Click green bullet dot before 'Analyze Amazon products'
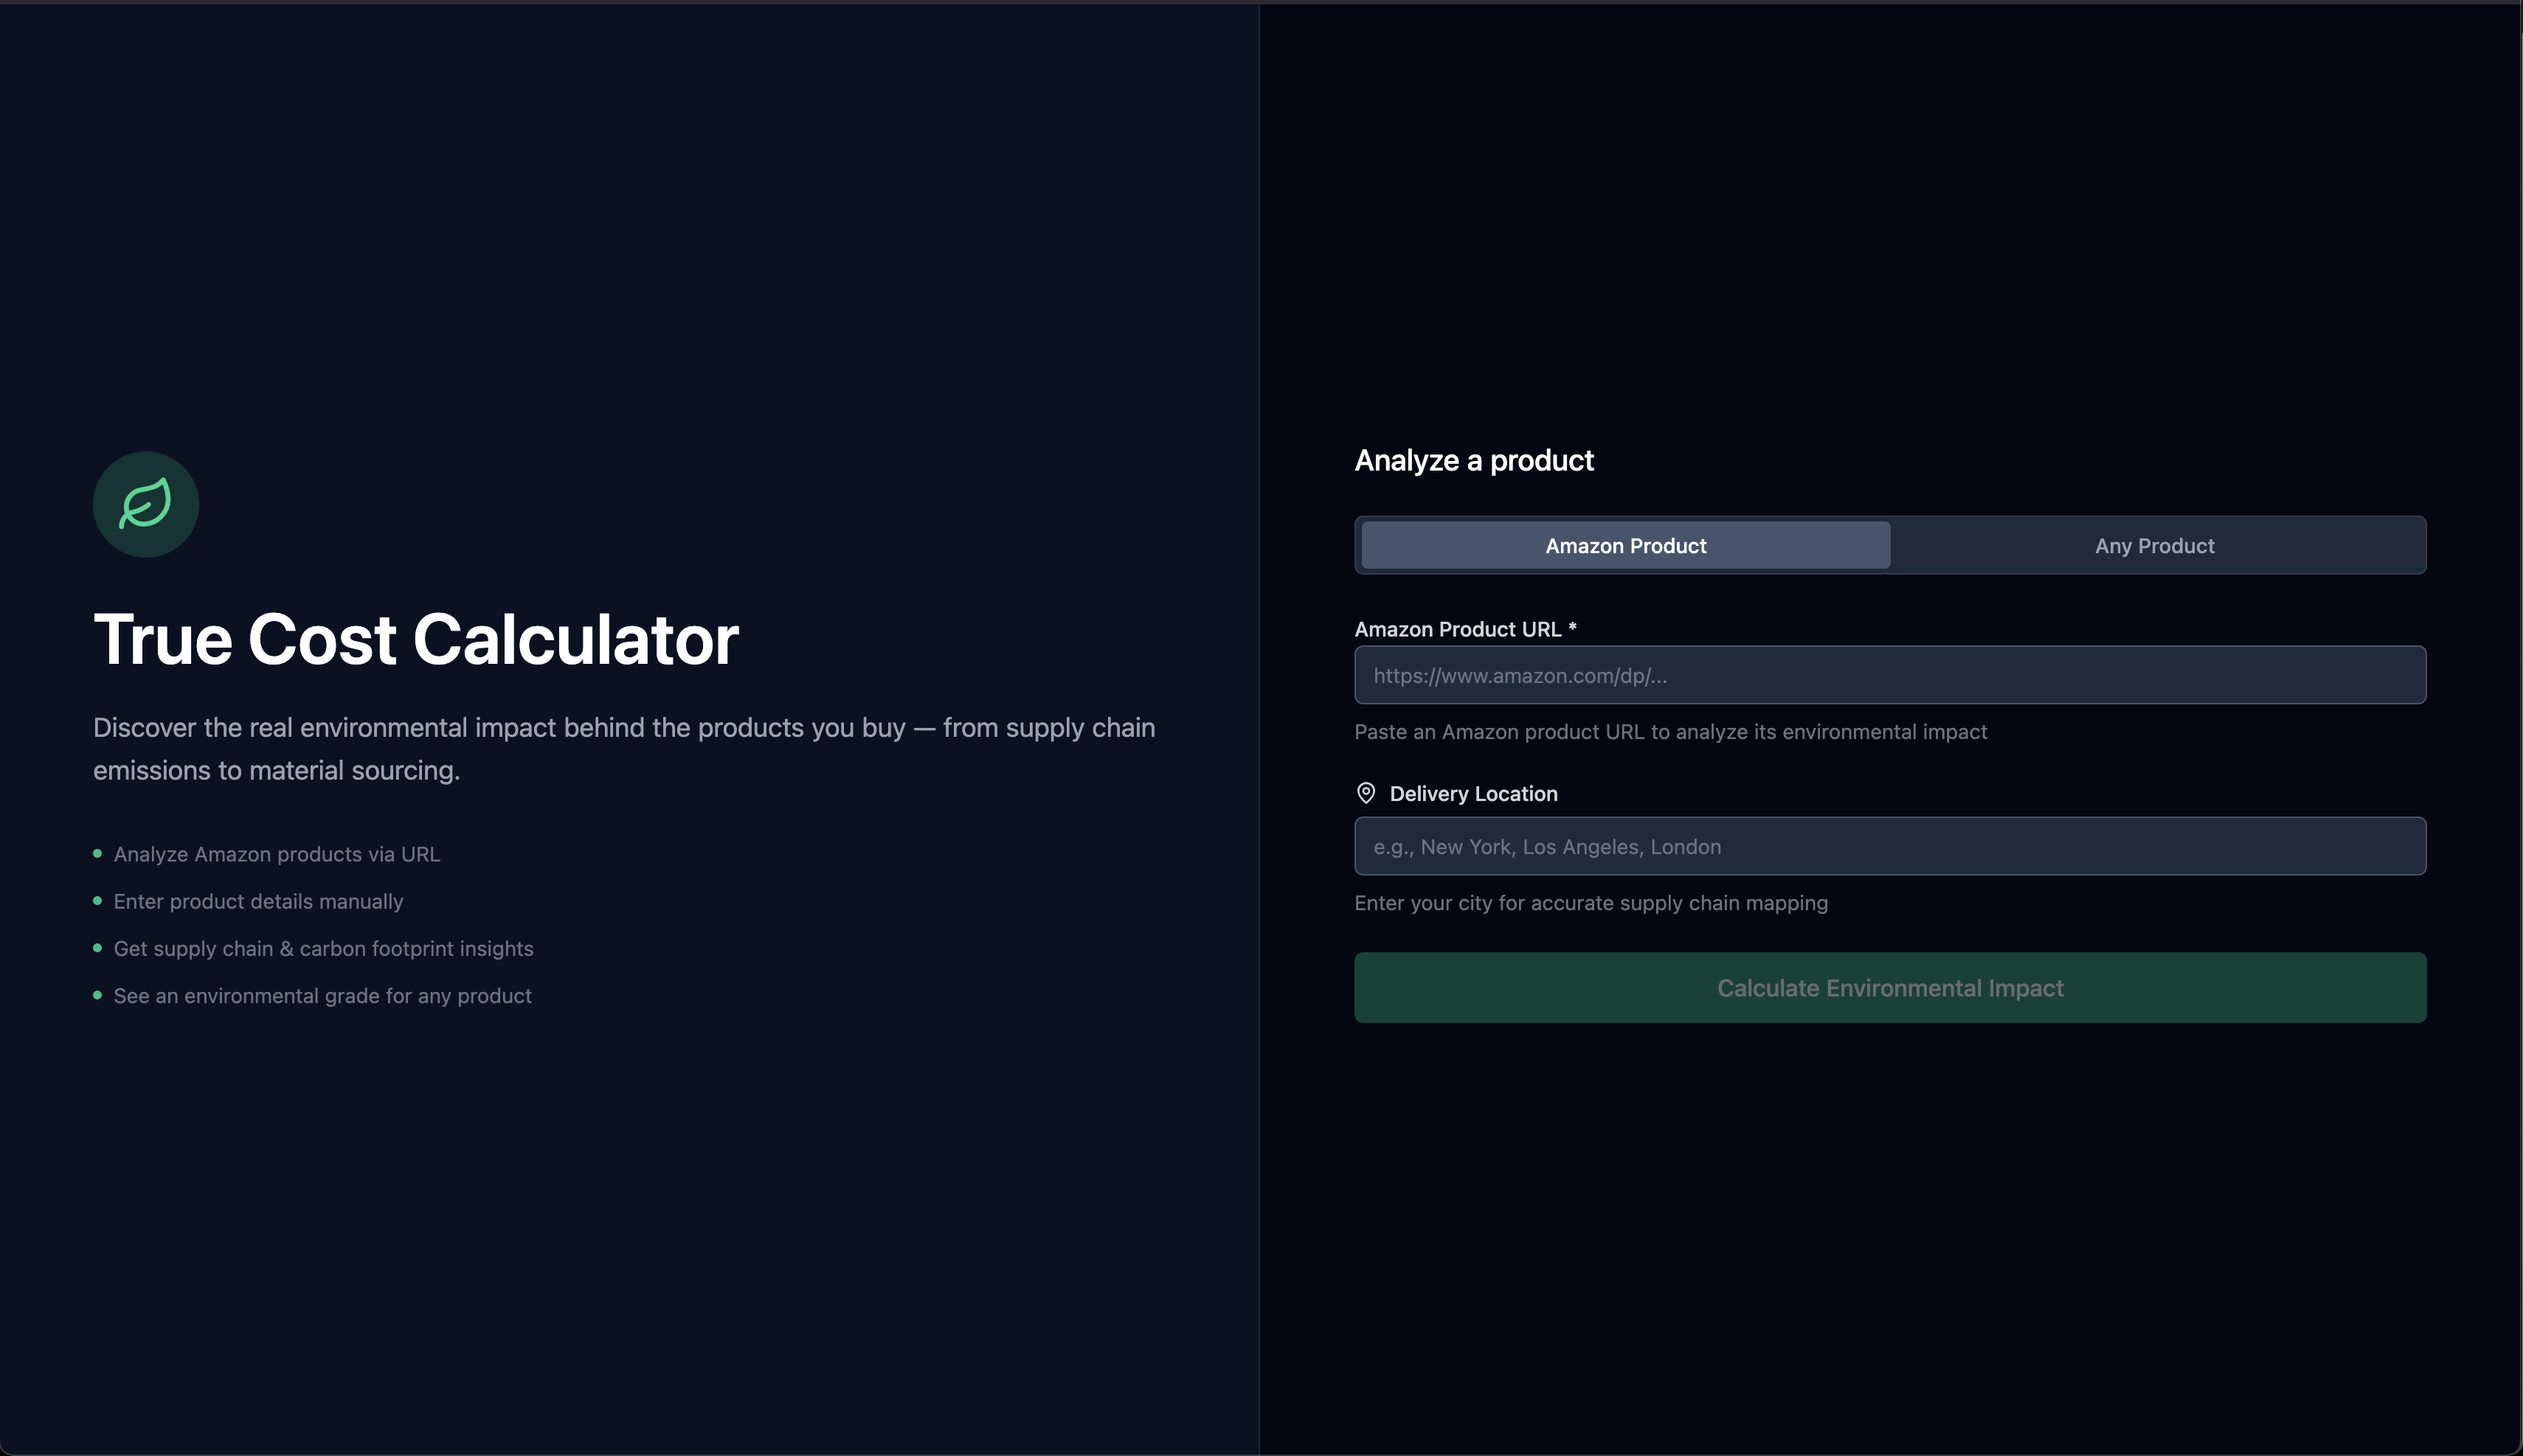 coord(97,853)
